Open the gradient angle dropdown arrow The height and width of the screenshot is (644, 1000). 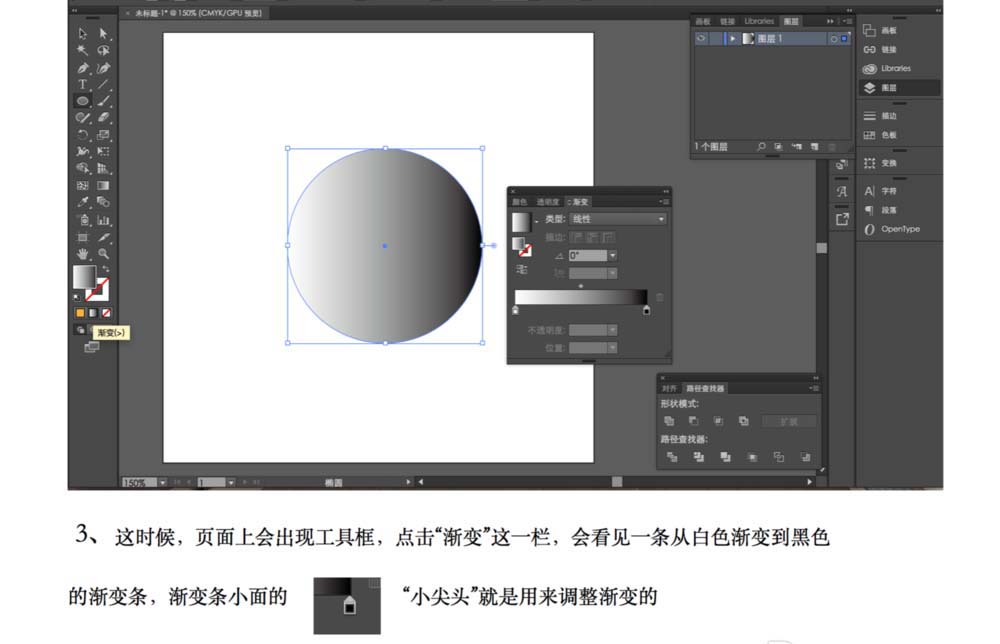tap(612, 256)
